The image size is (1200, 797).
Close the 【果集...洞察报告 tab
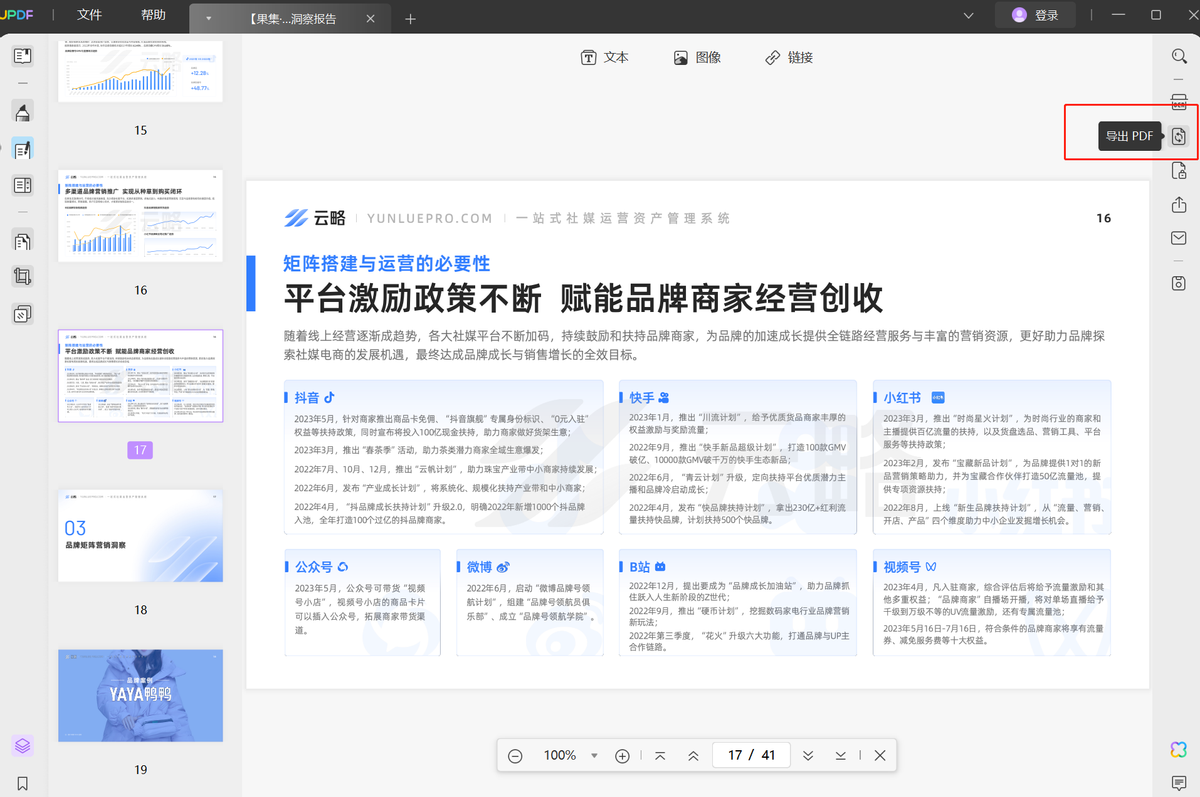tap(372, 18)
